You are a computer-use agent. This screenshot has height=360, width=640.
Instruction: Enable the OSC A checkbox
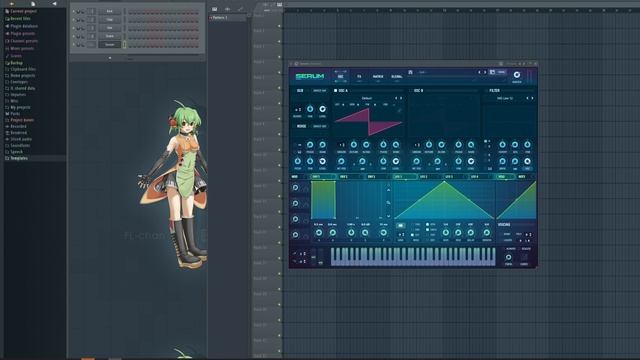point(336,91)
